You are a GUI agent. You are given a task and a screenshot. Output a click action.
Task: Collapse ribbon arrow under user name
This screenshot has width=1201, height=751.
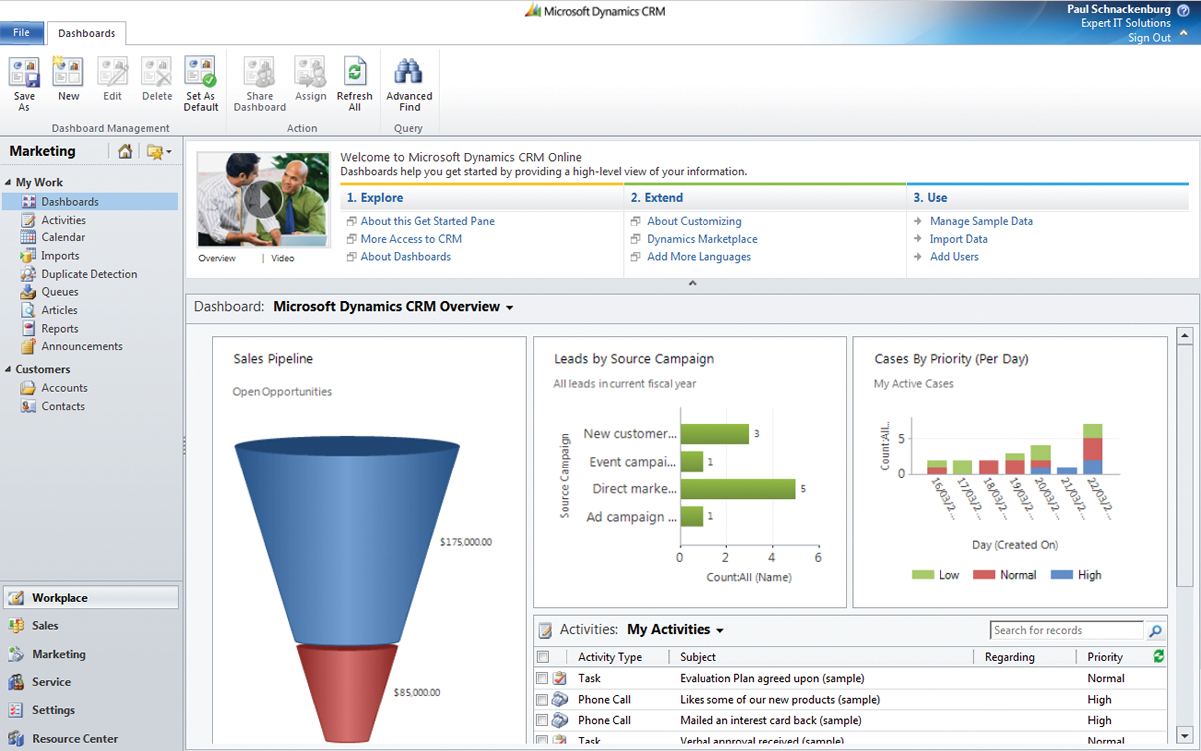[x=1184, y=32]
